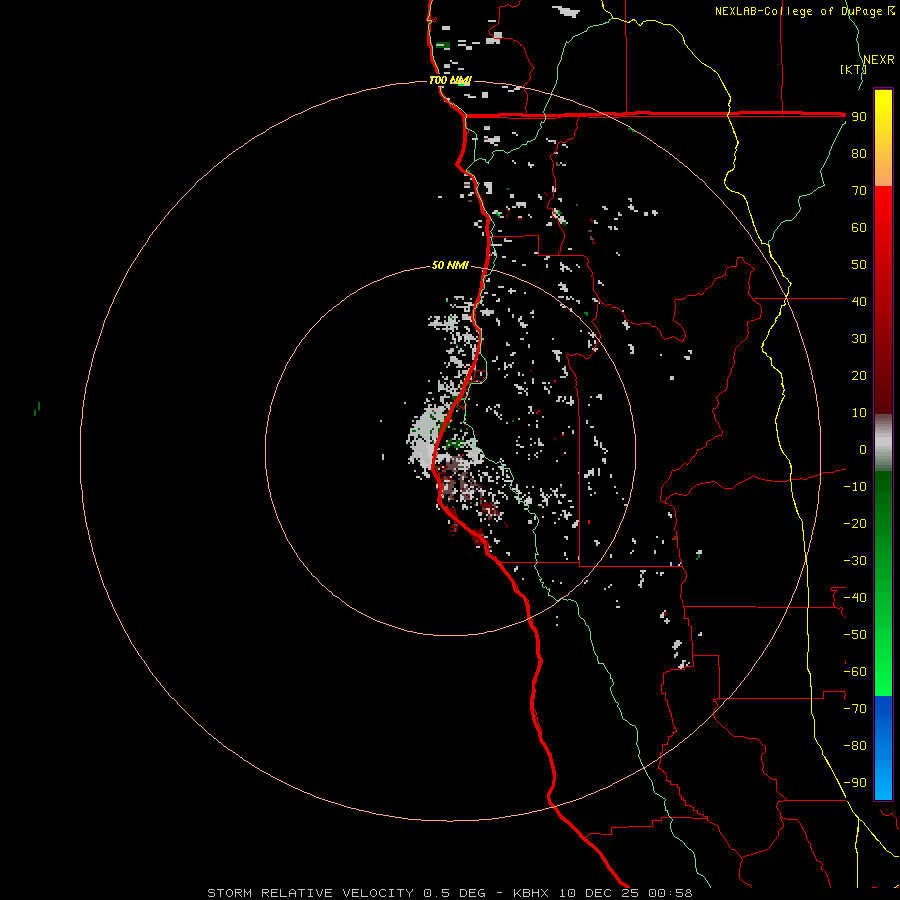This screenshot has width=900, height=900.
Task: Click the 0.5 DEG elevation text
Action: (454, 893)
